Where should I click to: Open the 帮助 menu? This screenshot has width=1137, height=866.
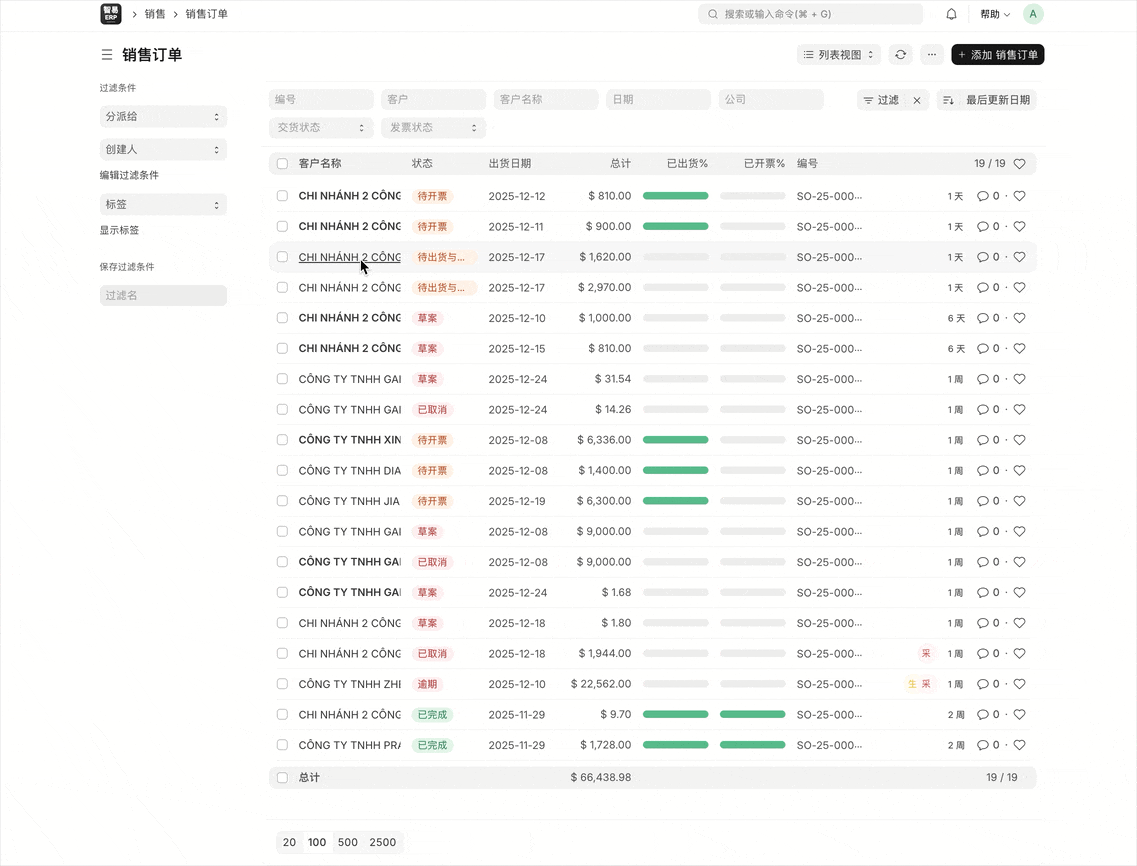(994, 14)
